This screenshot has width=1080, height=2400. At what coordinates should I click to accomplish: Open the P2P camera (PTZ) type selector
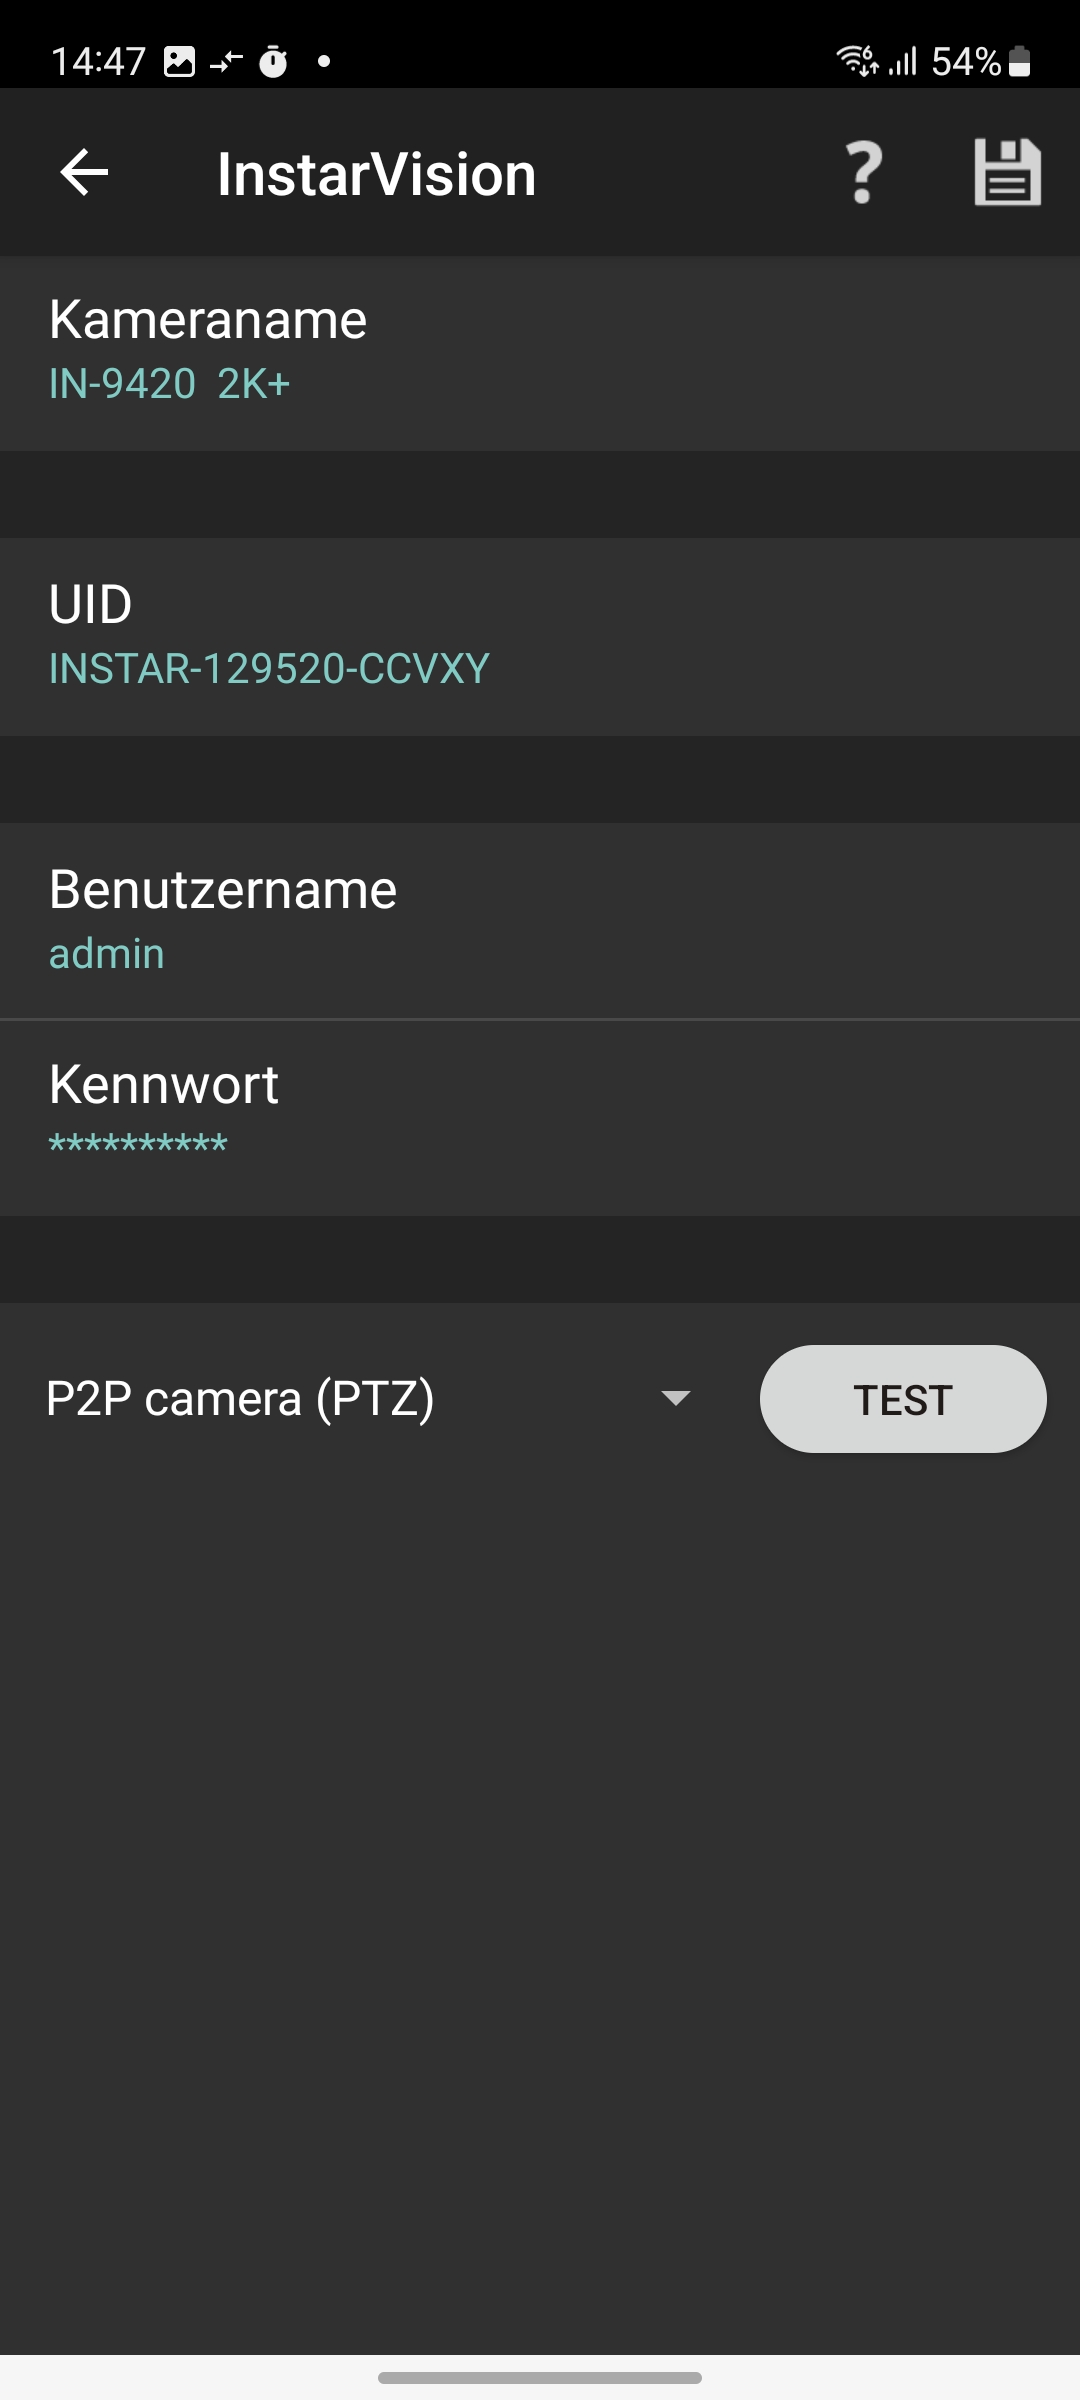240,1398
